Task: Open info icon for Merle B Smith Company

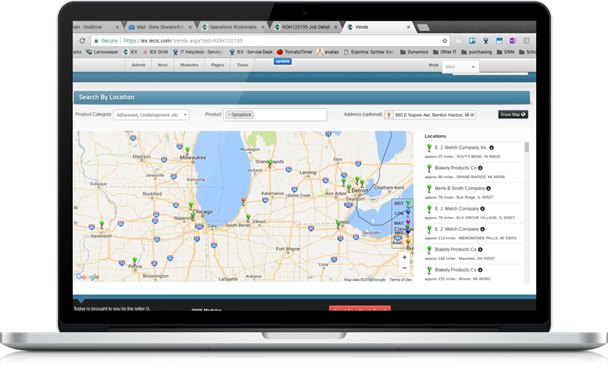Action: (x=489, y=188)
